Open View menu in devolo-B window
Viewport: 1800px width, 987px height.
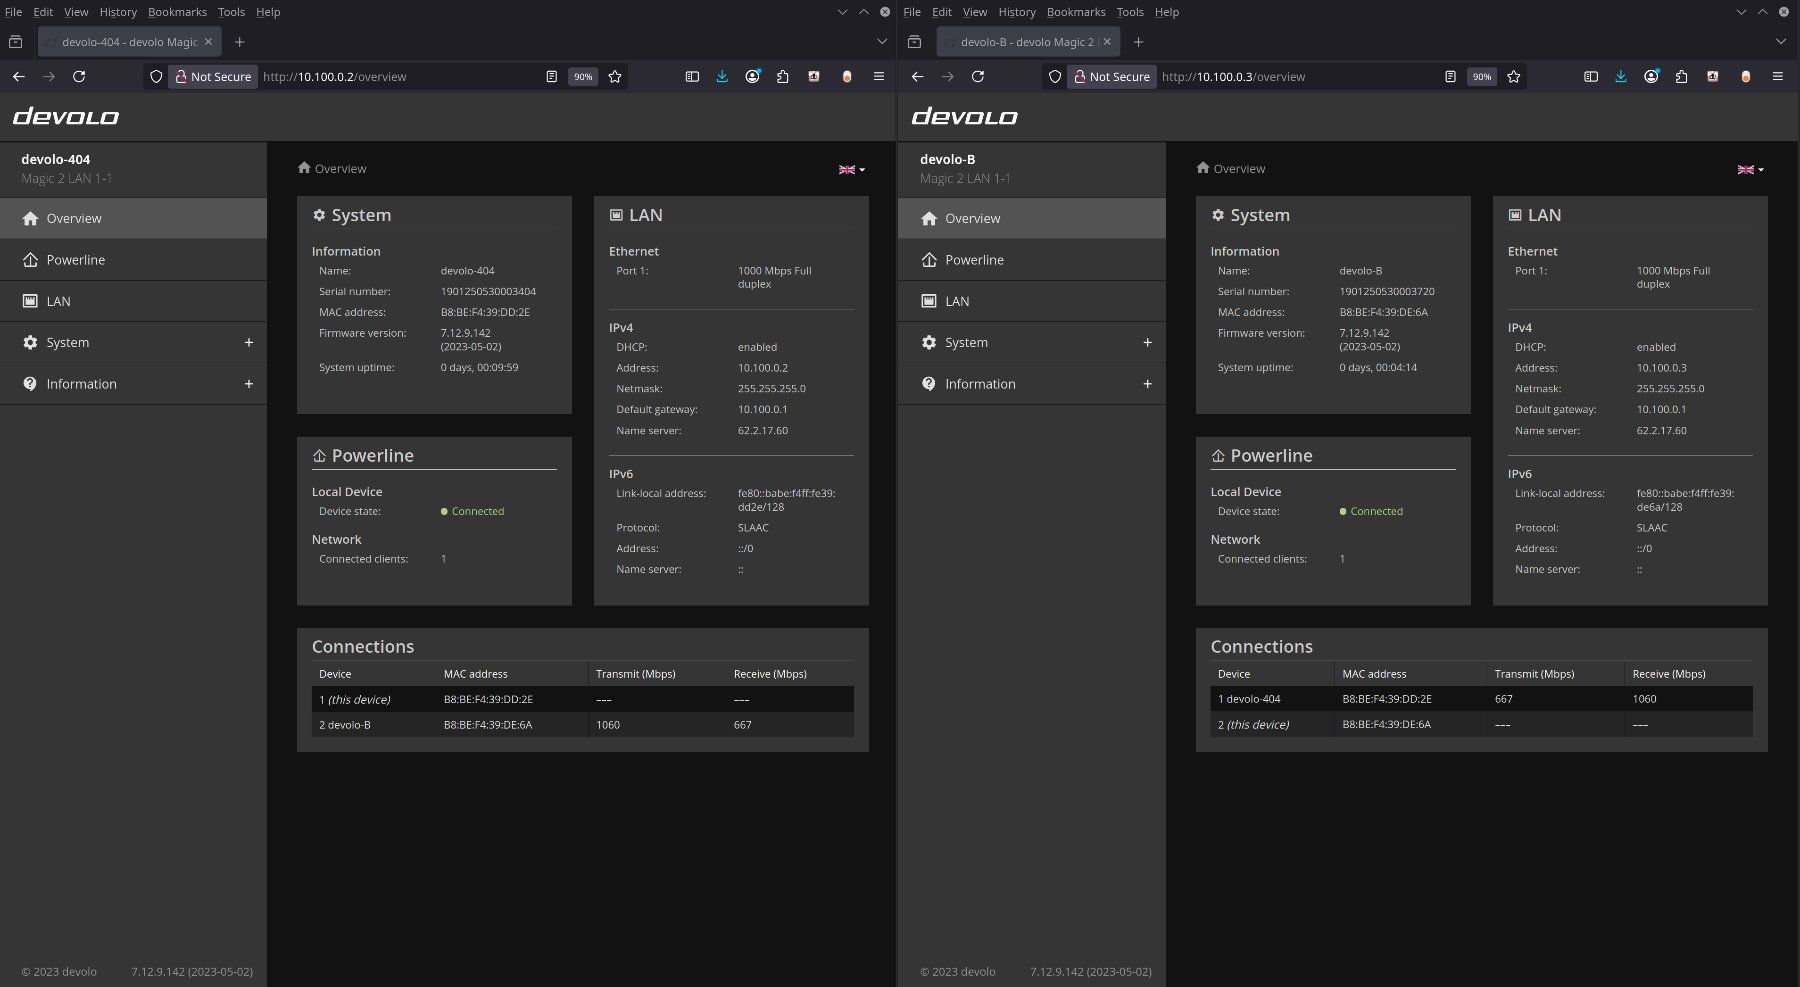[975, 12]
